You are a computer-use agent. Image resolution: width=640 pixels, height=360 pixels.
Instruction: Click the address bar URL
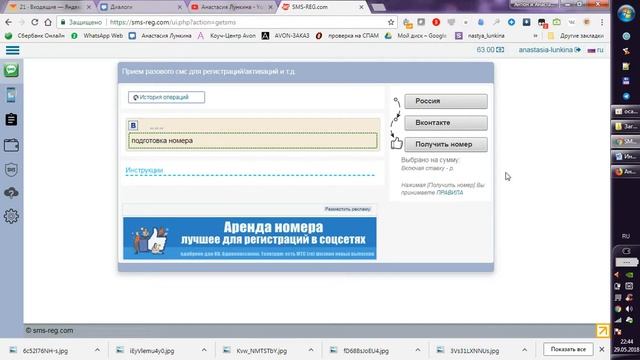click(x=173, y=22)
